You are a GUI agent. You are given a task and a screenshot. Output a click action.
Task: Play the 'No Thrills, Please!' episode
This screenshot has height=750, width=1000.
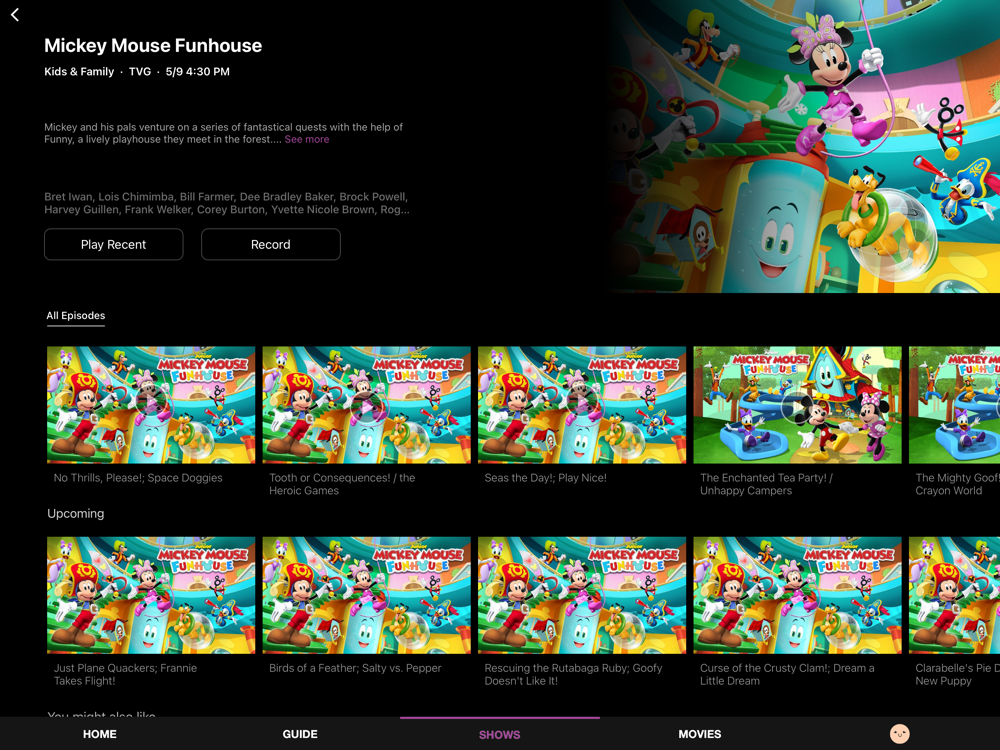coord(151,405)
